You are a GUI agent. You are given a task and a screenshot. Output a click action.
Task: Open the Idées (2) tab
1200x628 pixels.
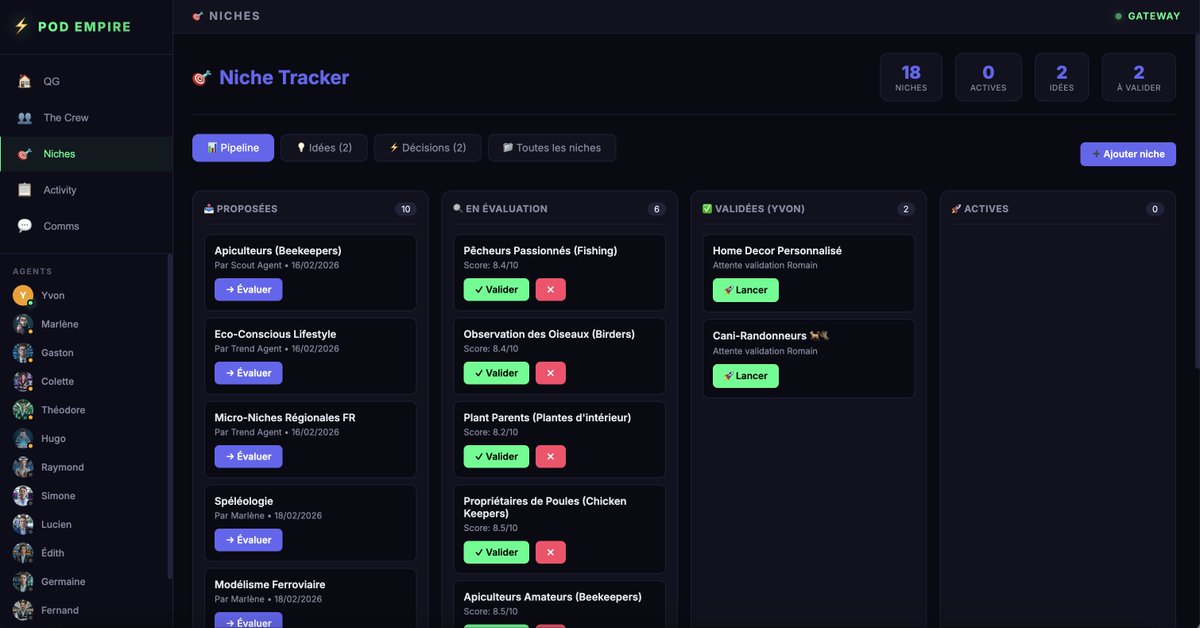(x=323, y=148)
